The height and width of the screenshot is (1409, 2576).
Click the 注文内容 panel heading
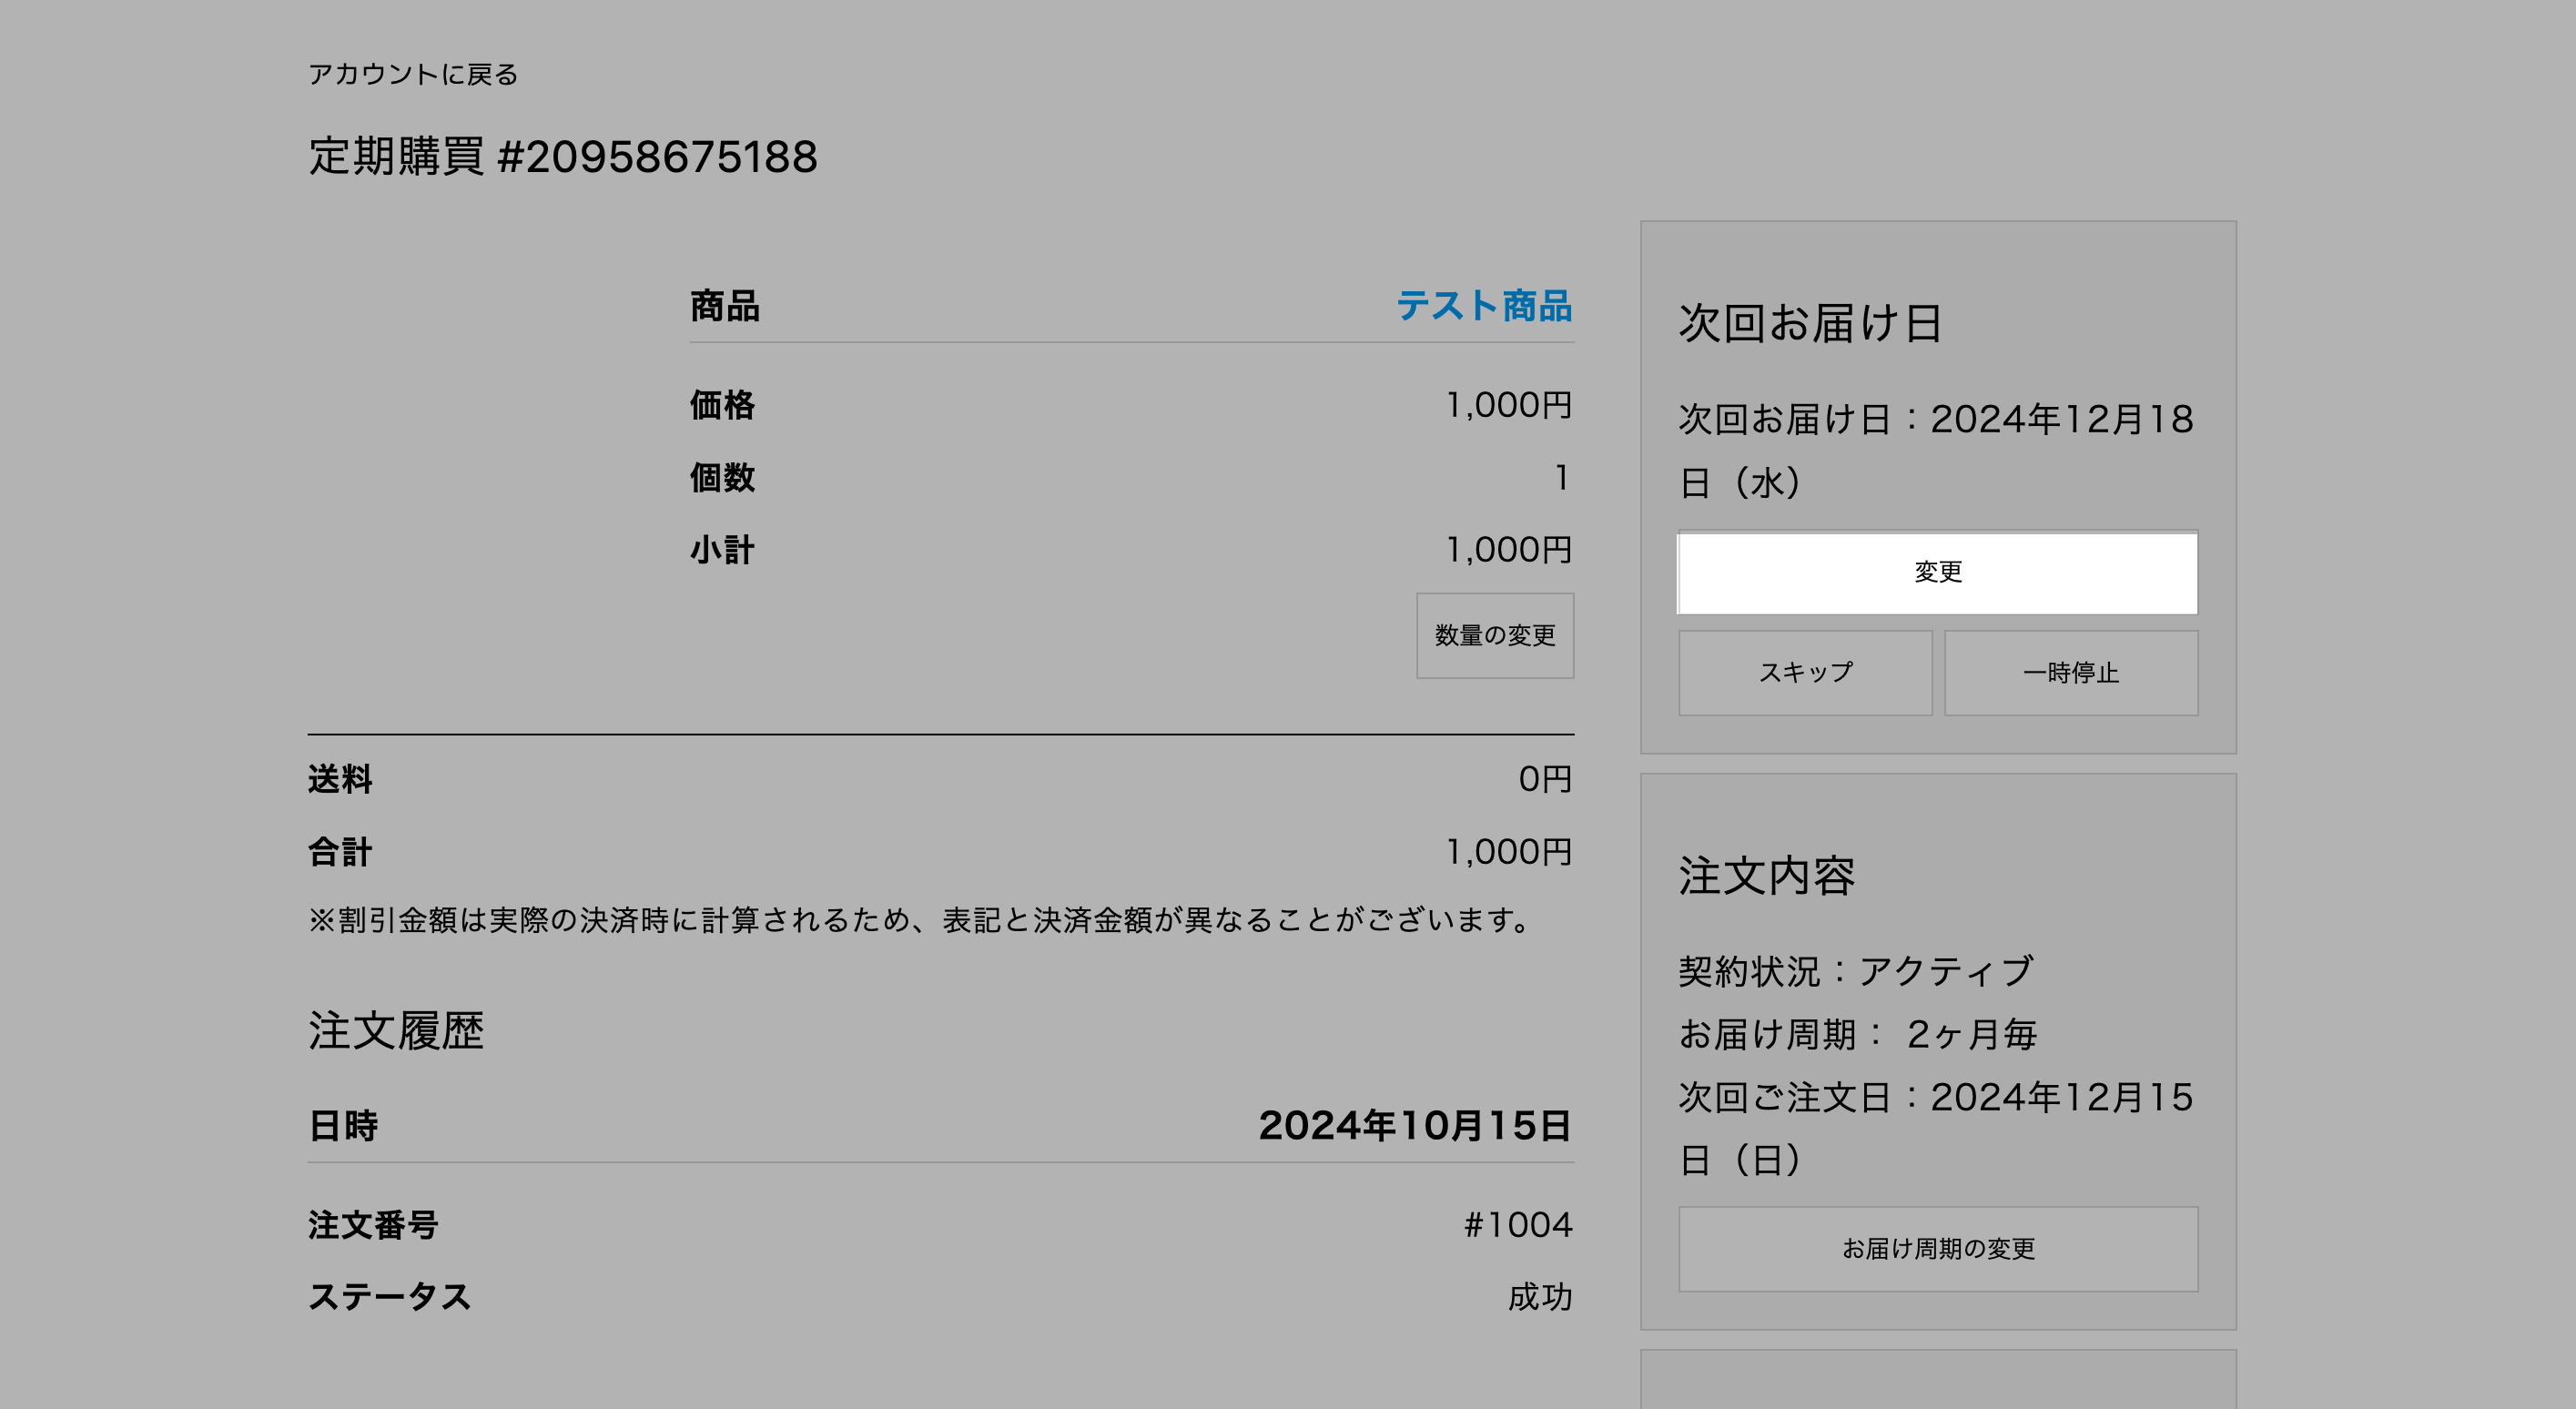click(1766, 876)
